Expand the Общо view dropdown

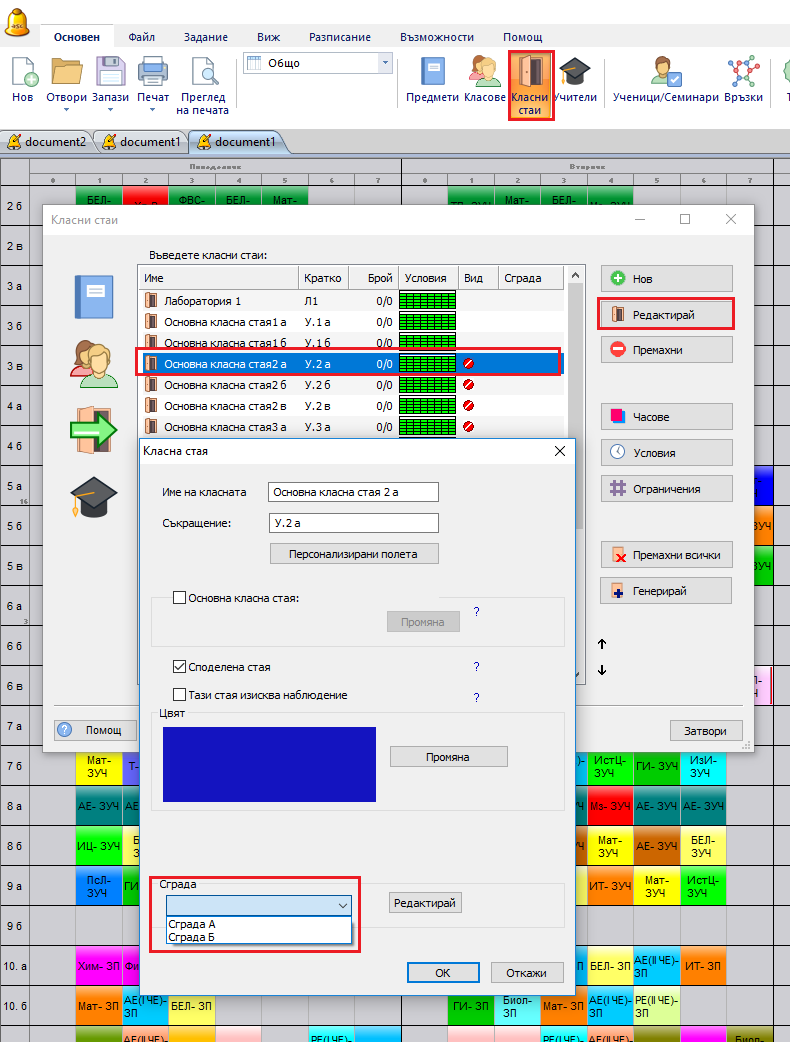tap(385, 63)
